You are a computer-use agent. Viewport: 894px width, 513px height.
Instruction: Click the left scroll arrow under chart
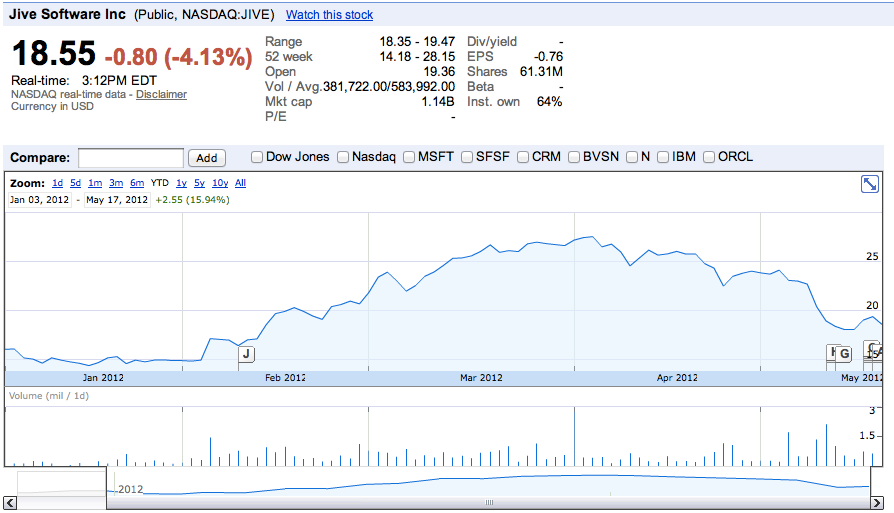(12, 503)
